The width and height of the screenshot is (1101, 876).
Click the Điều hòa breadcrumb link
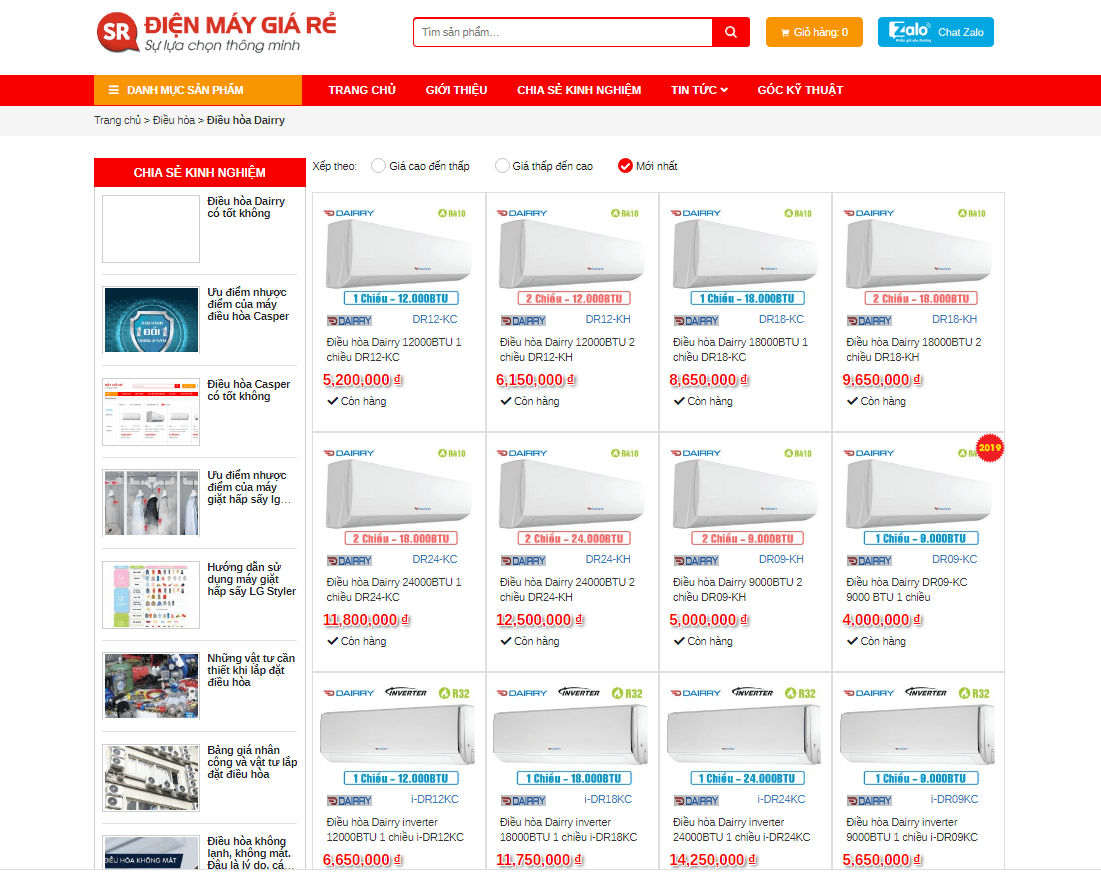click(174, 120)
